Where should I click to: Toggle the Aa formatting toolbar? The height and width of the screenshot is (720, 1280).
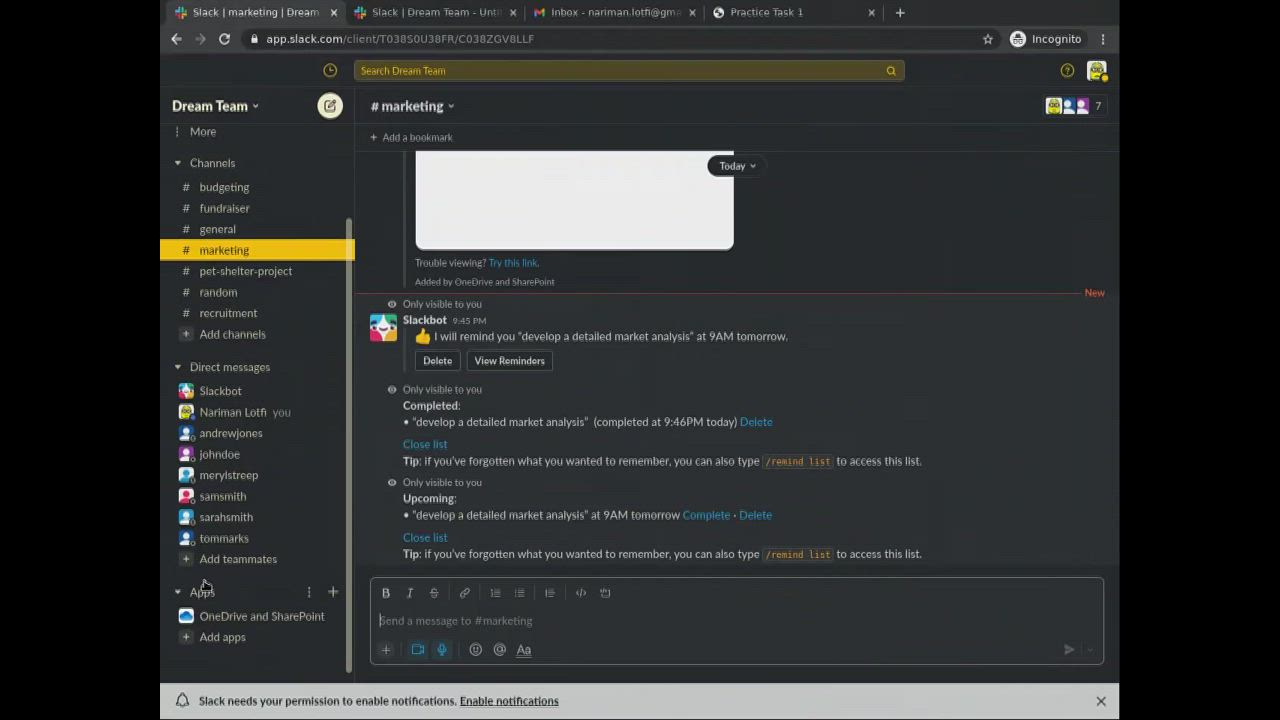524,650
